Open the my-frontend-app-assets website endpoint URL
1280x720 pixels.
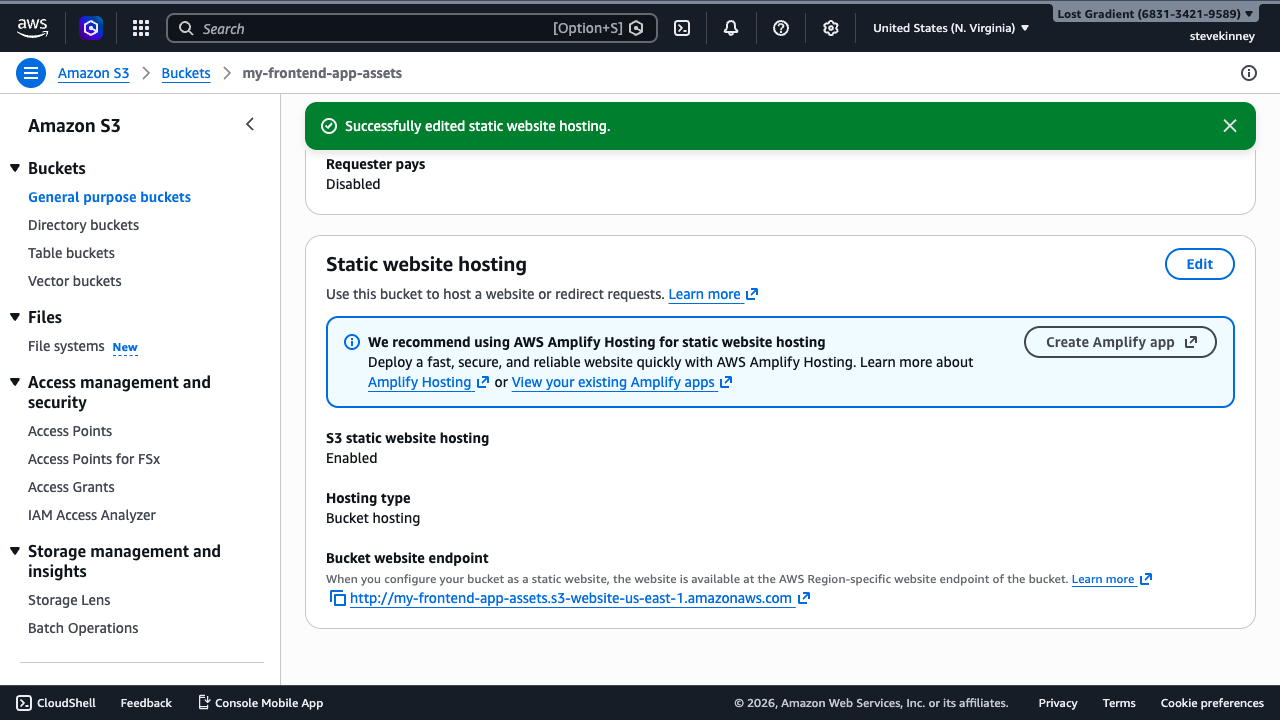coord(580,598)
